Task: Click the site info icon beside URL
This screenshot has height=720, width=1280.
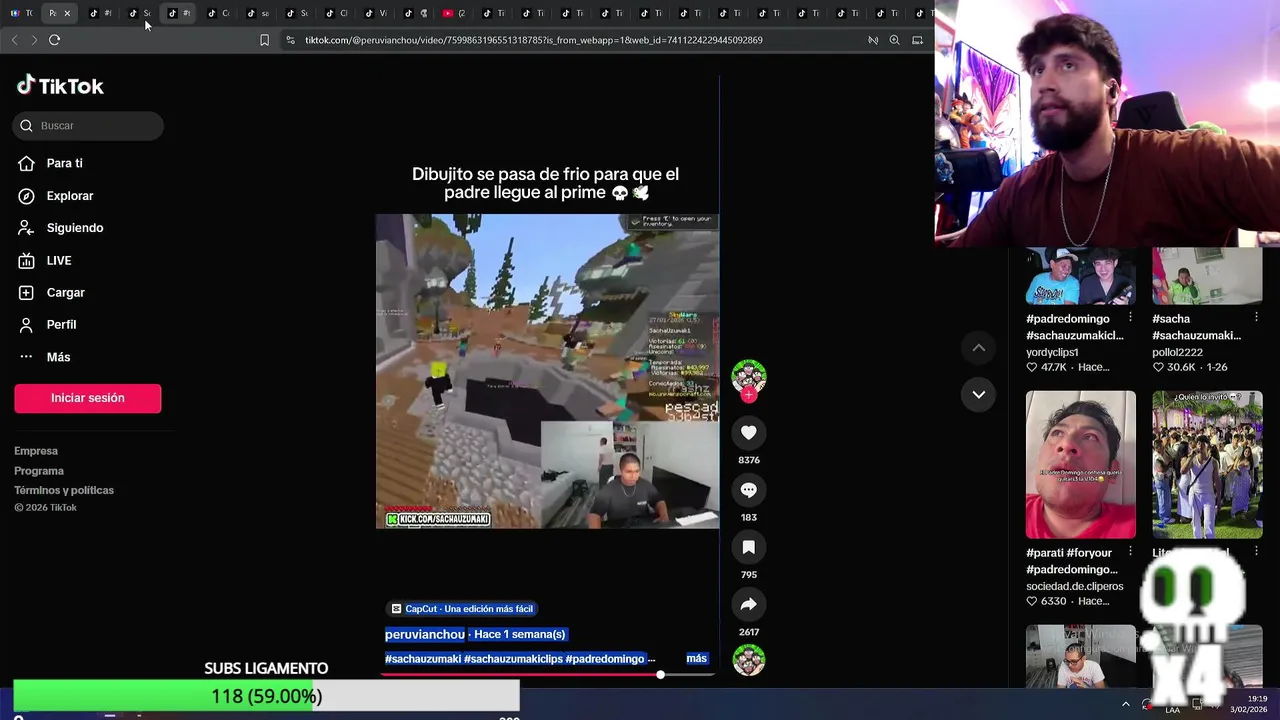Action: pyautogui.click(x=290, y=40)
